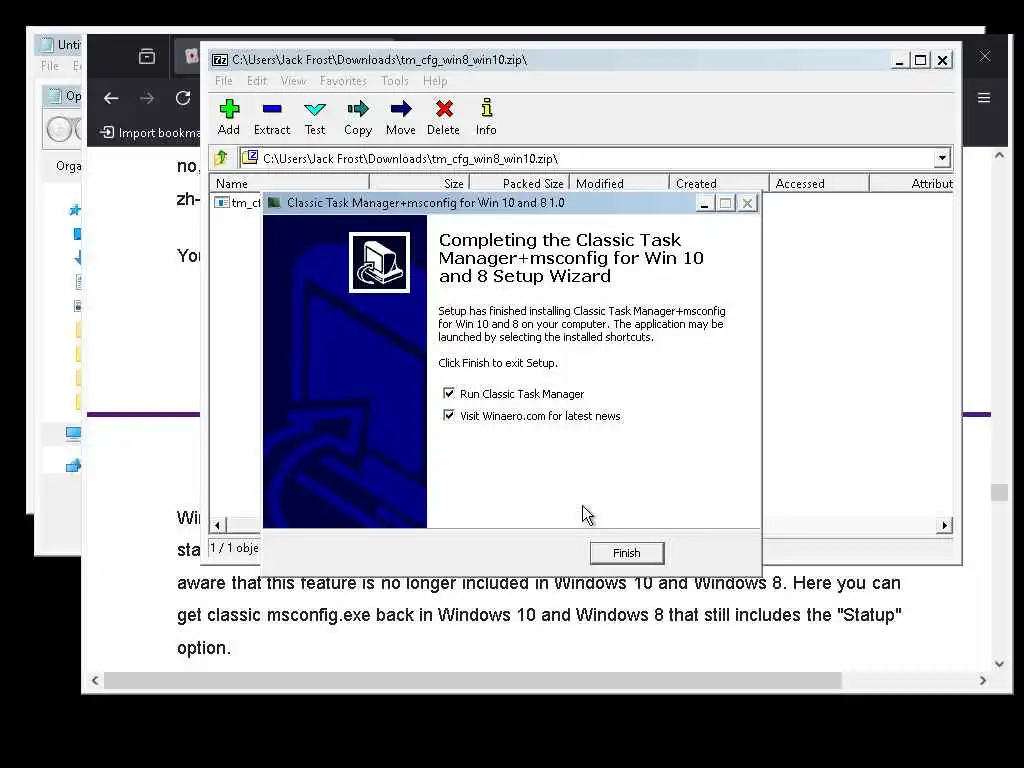Open the browser tab overview icon
1024x768 pixels.
147,57
